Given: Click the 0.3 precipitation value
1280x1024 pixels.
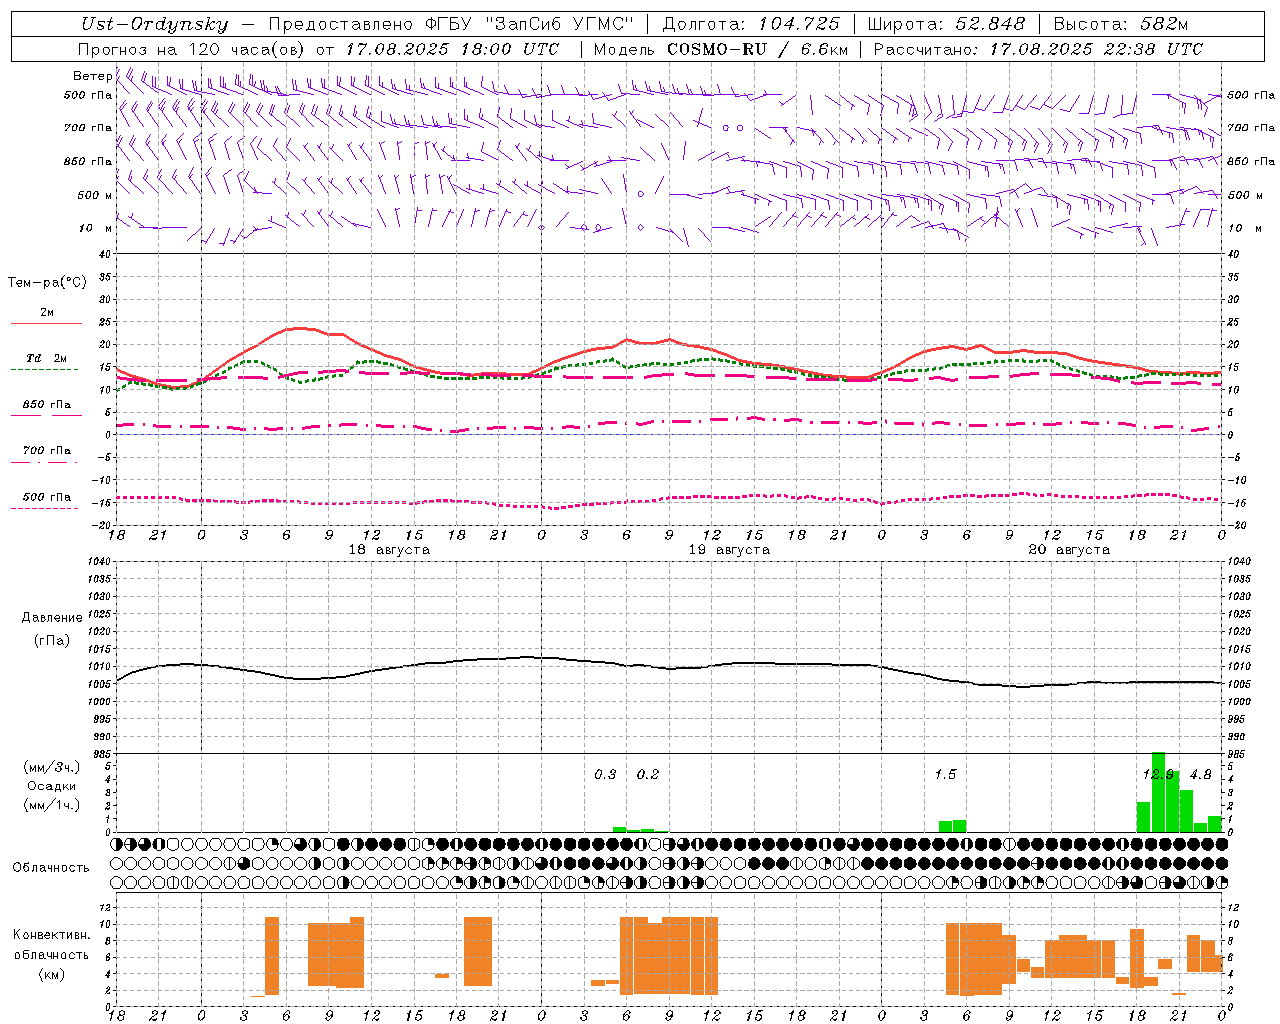Looking at the screenshot, I should click(x=605, y=774).
